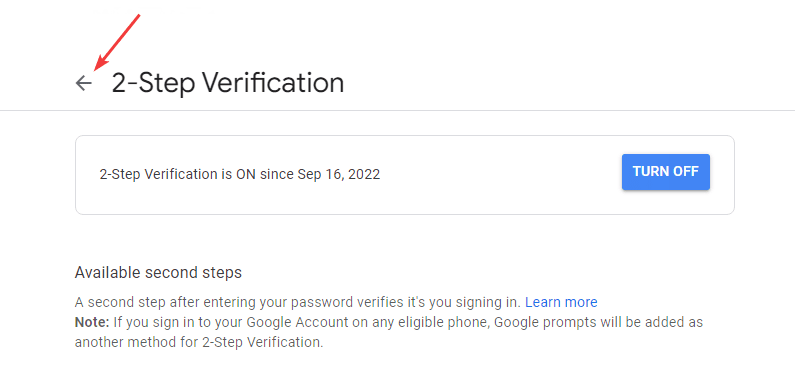Click the words eligible phone in the note

pyautogui.click(x=449, y=322)
